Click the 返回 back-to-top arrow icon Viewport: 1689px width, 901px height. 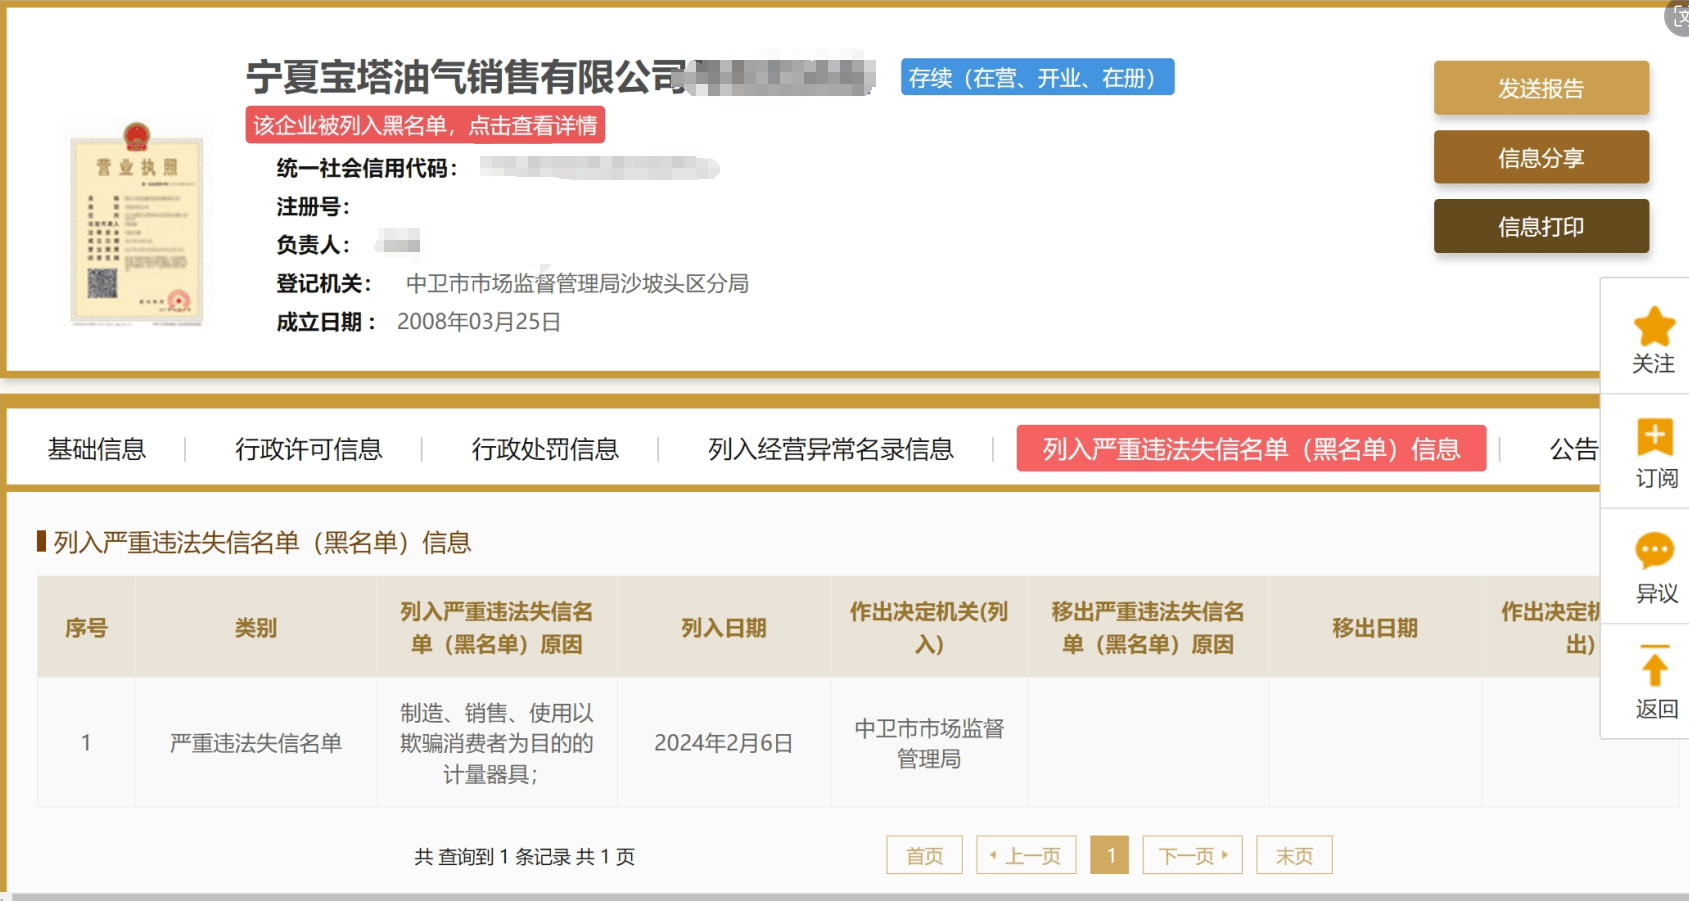[1654, 665]
